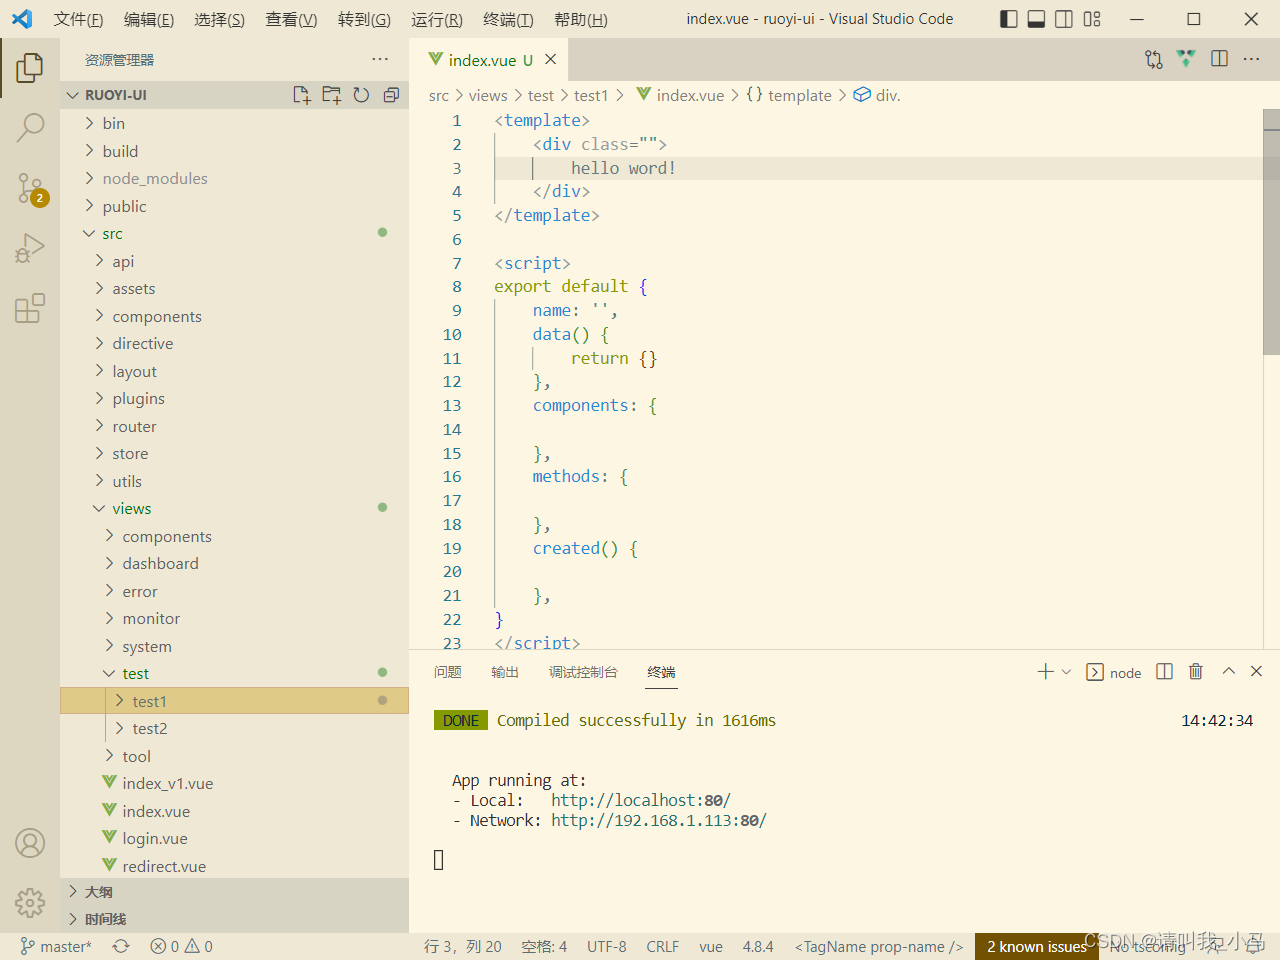This screenshot has width=1280, height=960.
Task: Click the master* branch indicator
Action: 56,946
